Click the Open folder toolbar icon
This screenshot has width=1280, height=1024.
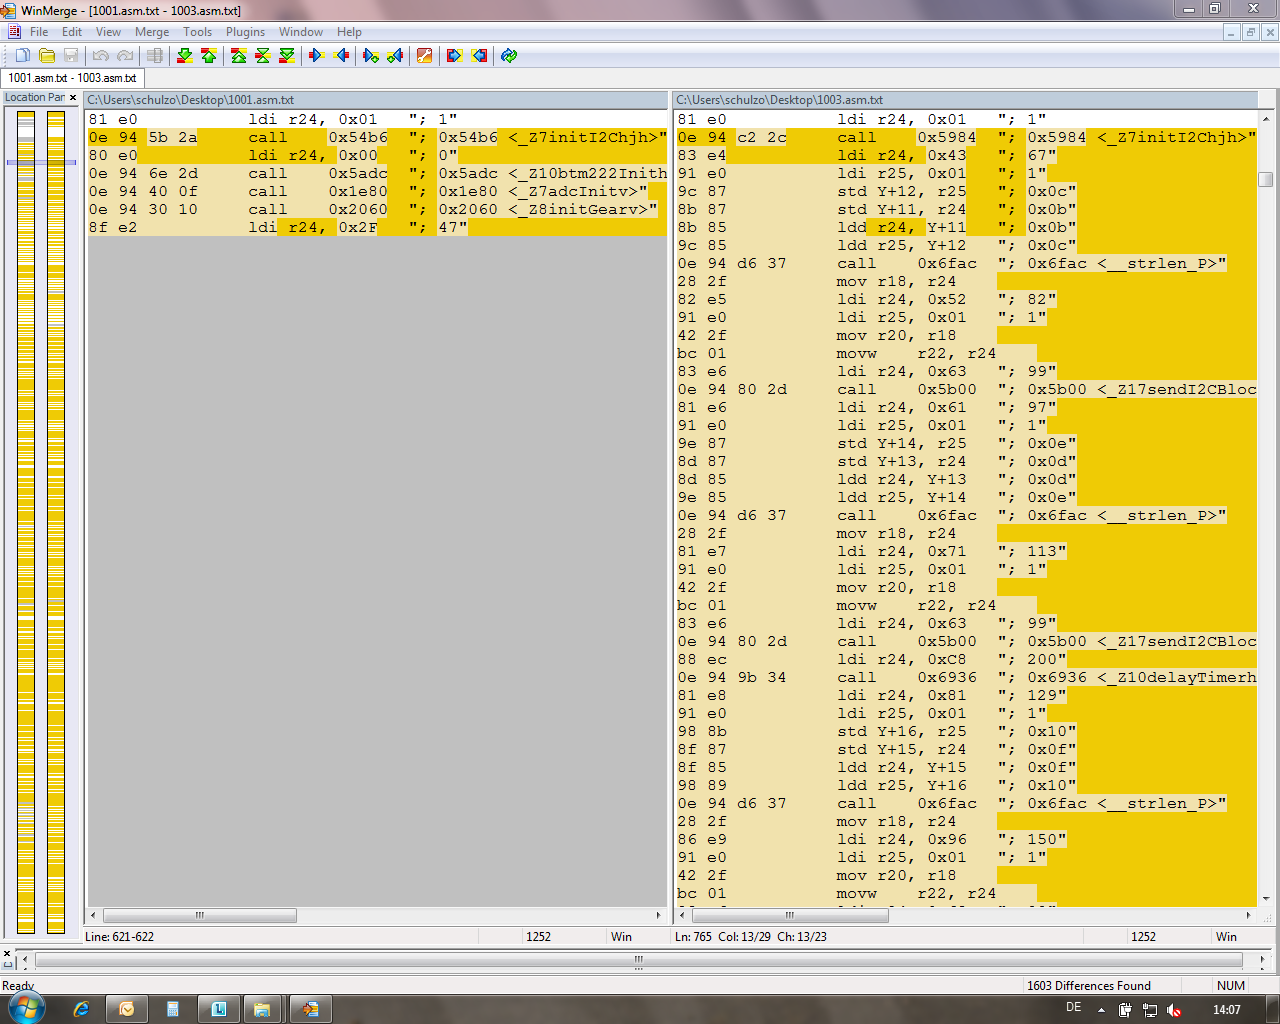46,56
